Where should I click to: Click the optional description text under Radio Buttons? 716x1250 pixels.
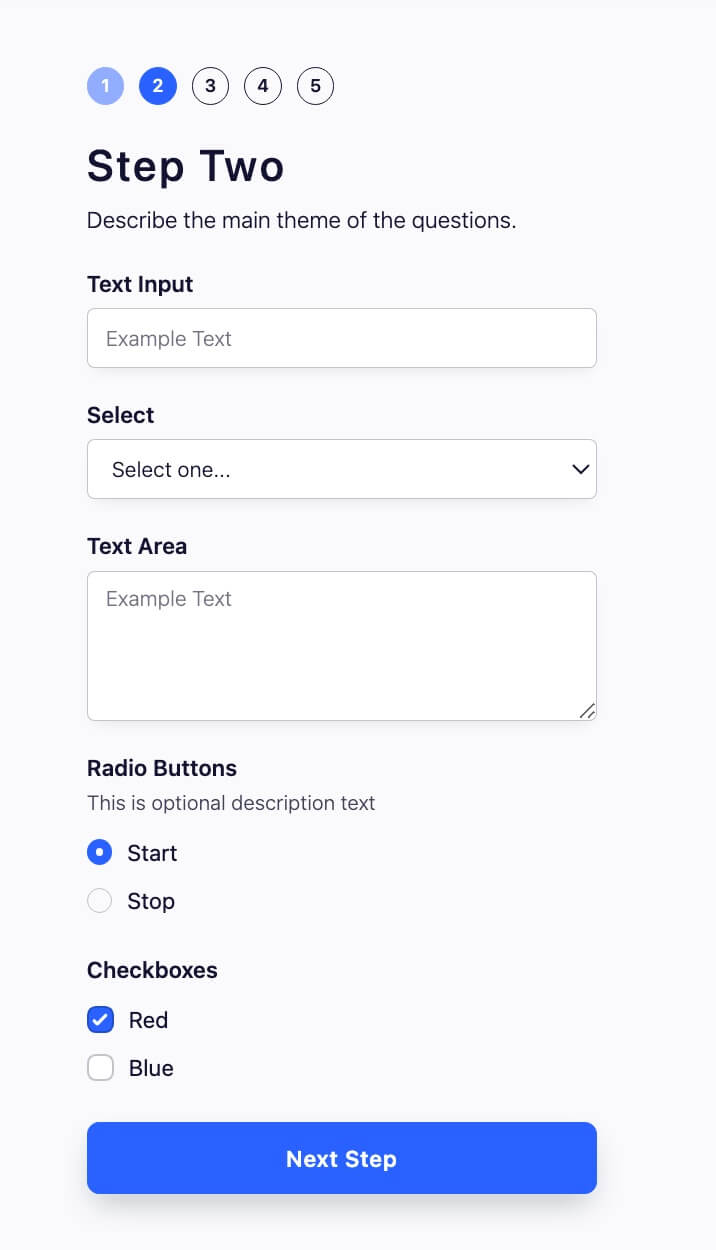231,803
